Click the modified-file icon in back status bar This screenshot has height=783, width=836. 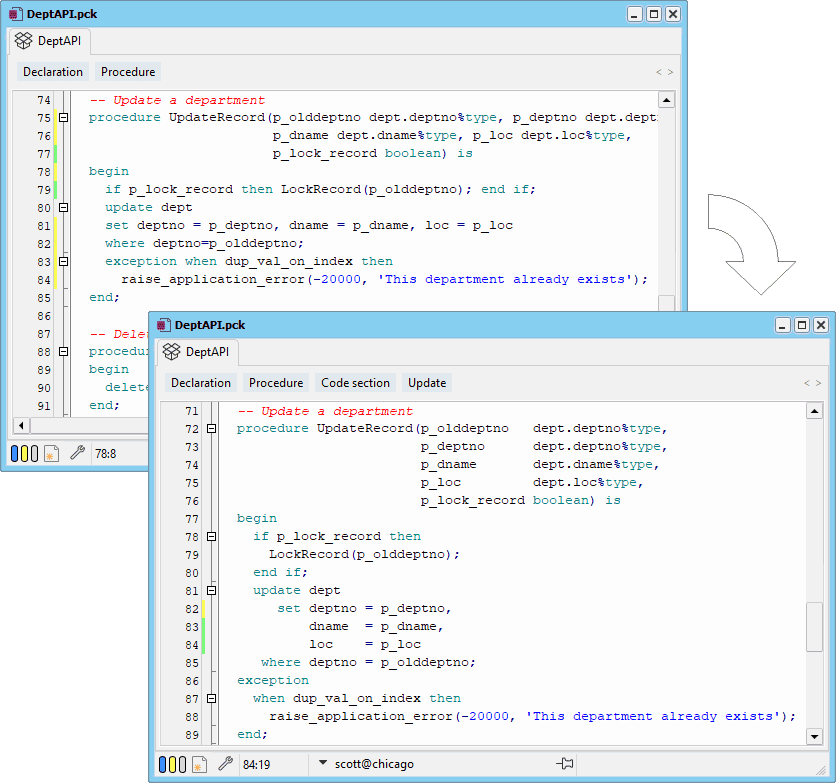pos(51,453)
